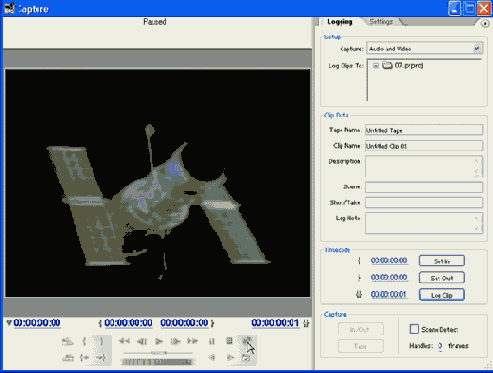Click the Scene Detect icon in transport controls
Screen dimensions: 493x373
(x=246, y=358)
